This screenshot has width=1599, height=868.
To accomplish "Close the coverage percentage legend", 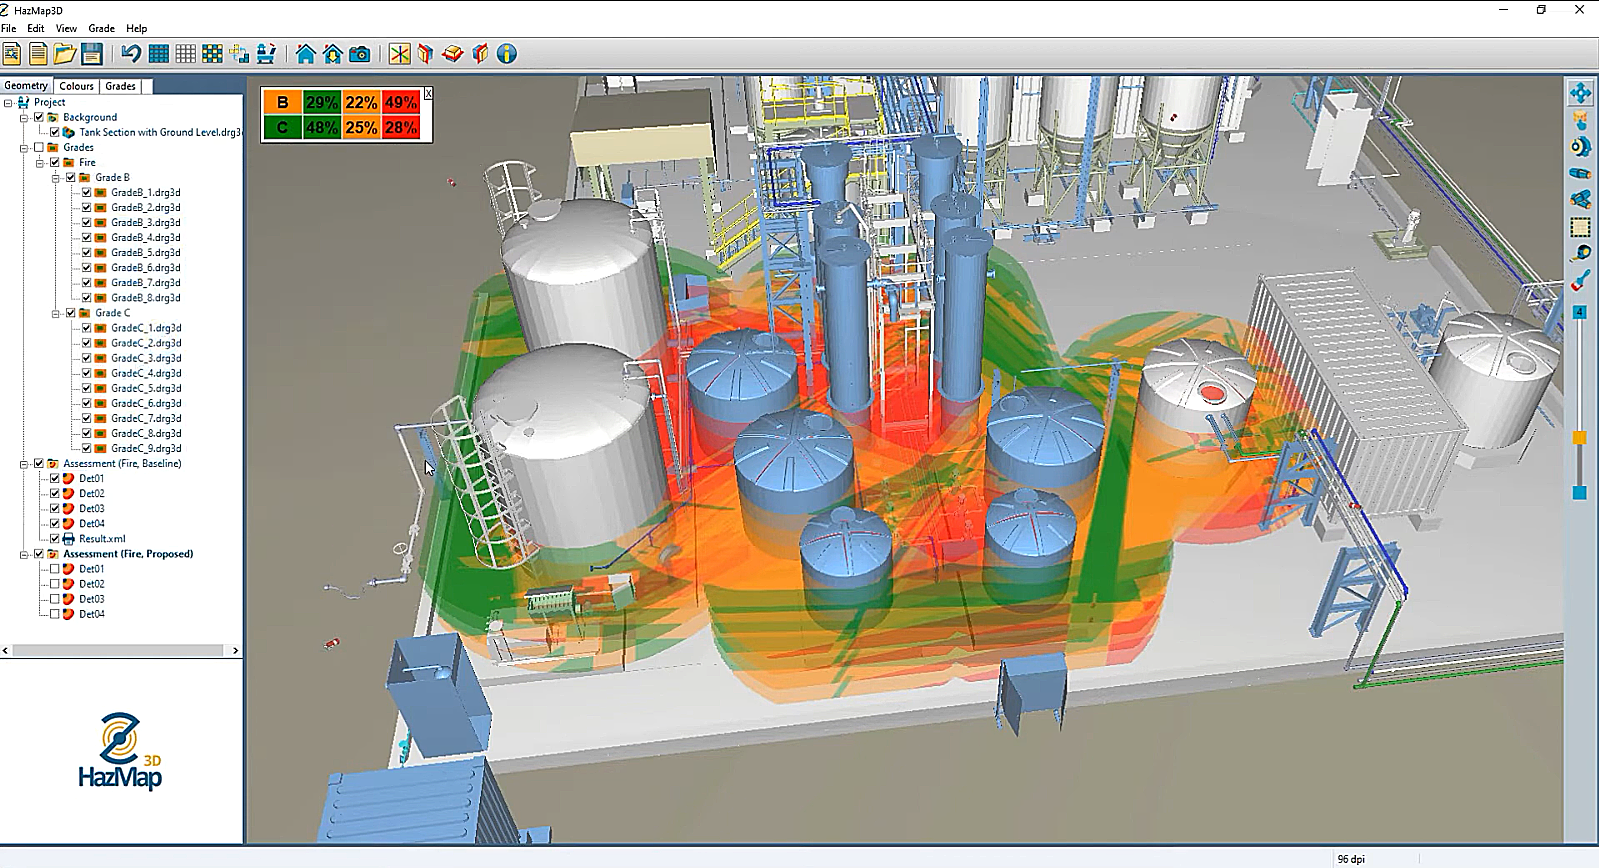I will click(x=429, y=93).
